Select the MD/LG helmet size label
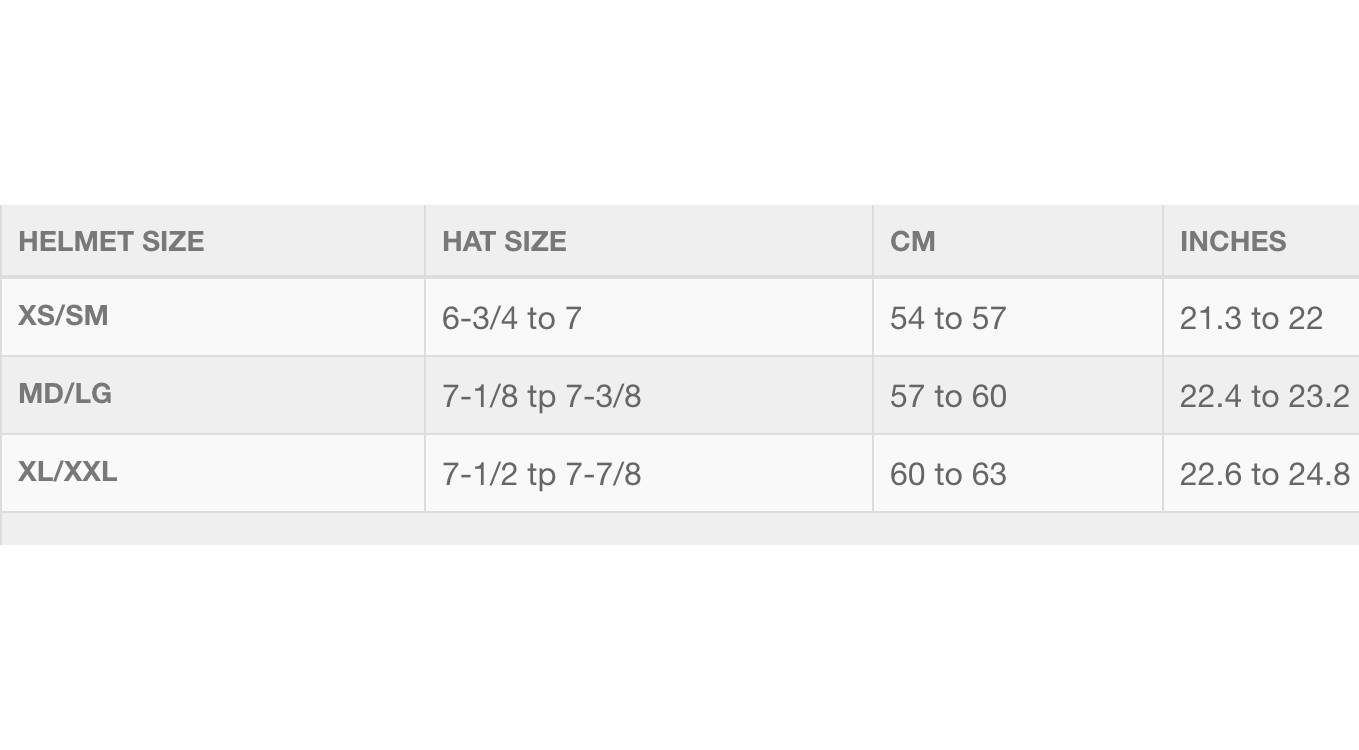Image resolution: width=1359 pixels, height=750 pixels. pyautogui.click(x=65, y=394)
